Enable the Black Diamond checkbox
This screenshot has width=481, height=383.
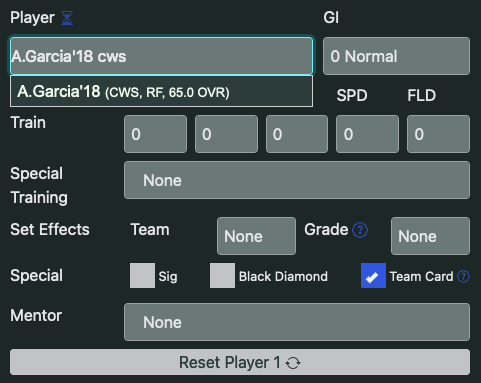point(222,276)
